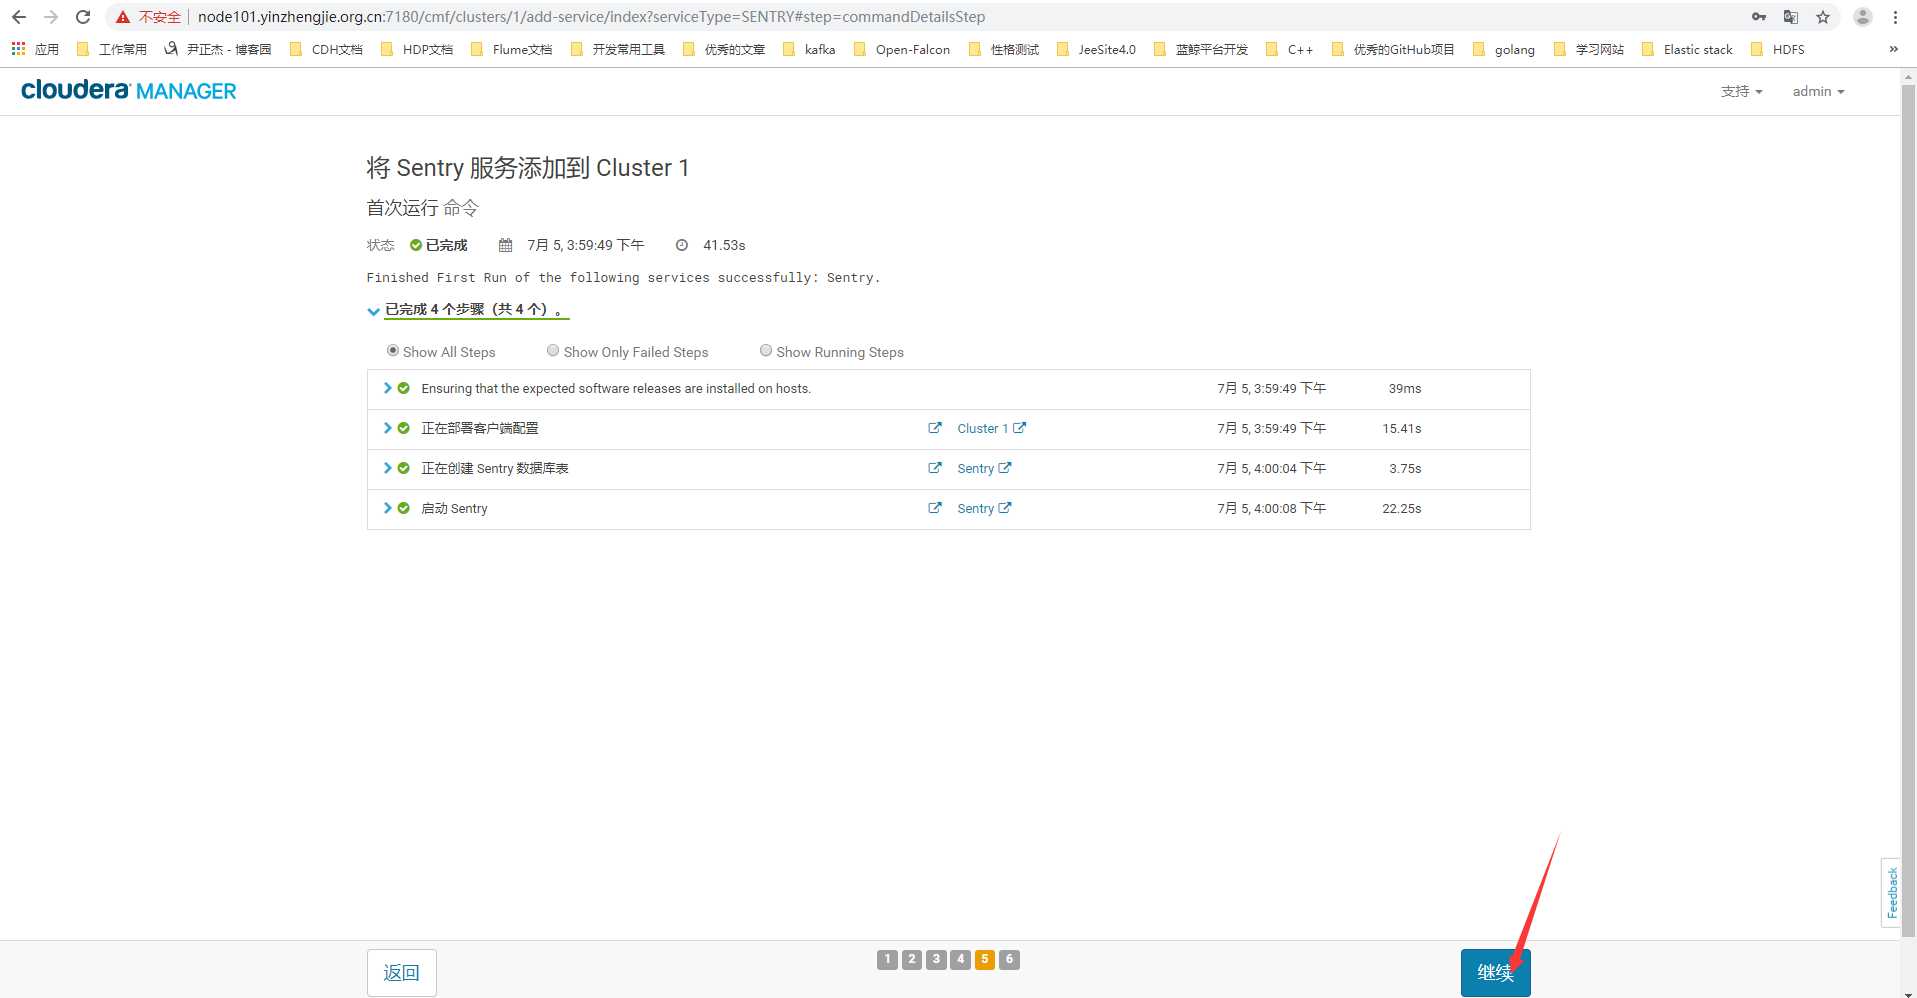
Task: Open the external link icon beside 正在创建 Sentry 数据库表
Action: pyautogui.click(x=935, y=468)
